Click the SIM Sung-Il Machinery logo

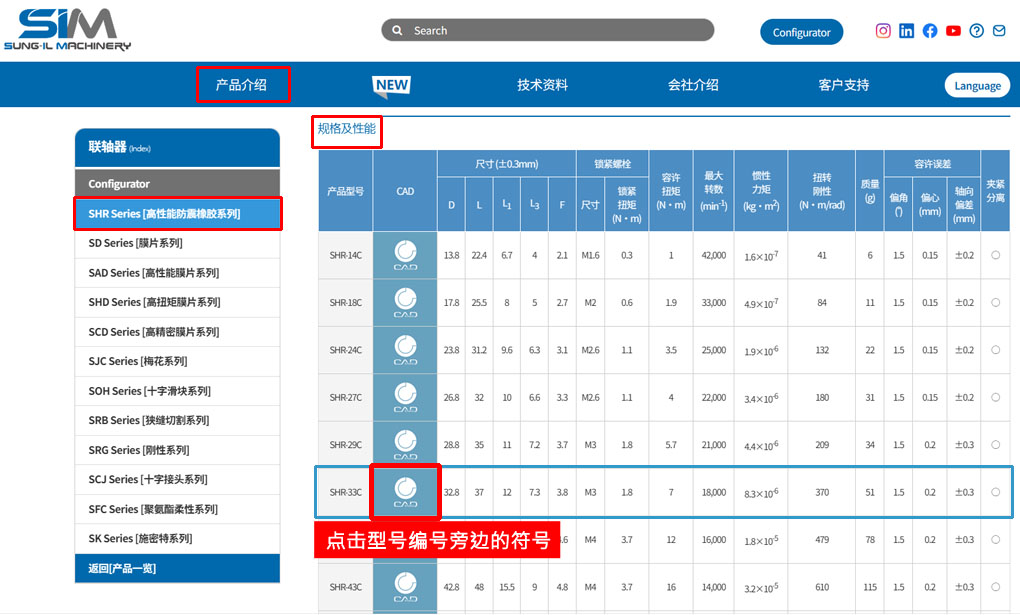(68, 29)
